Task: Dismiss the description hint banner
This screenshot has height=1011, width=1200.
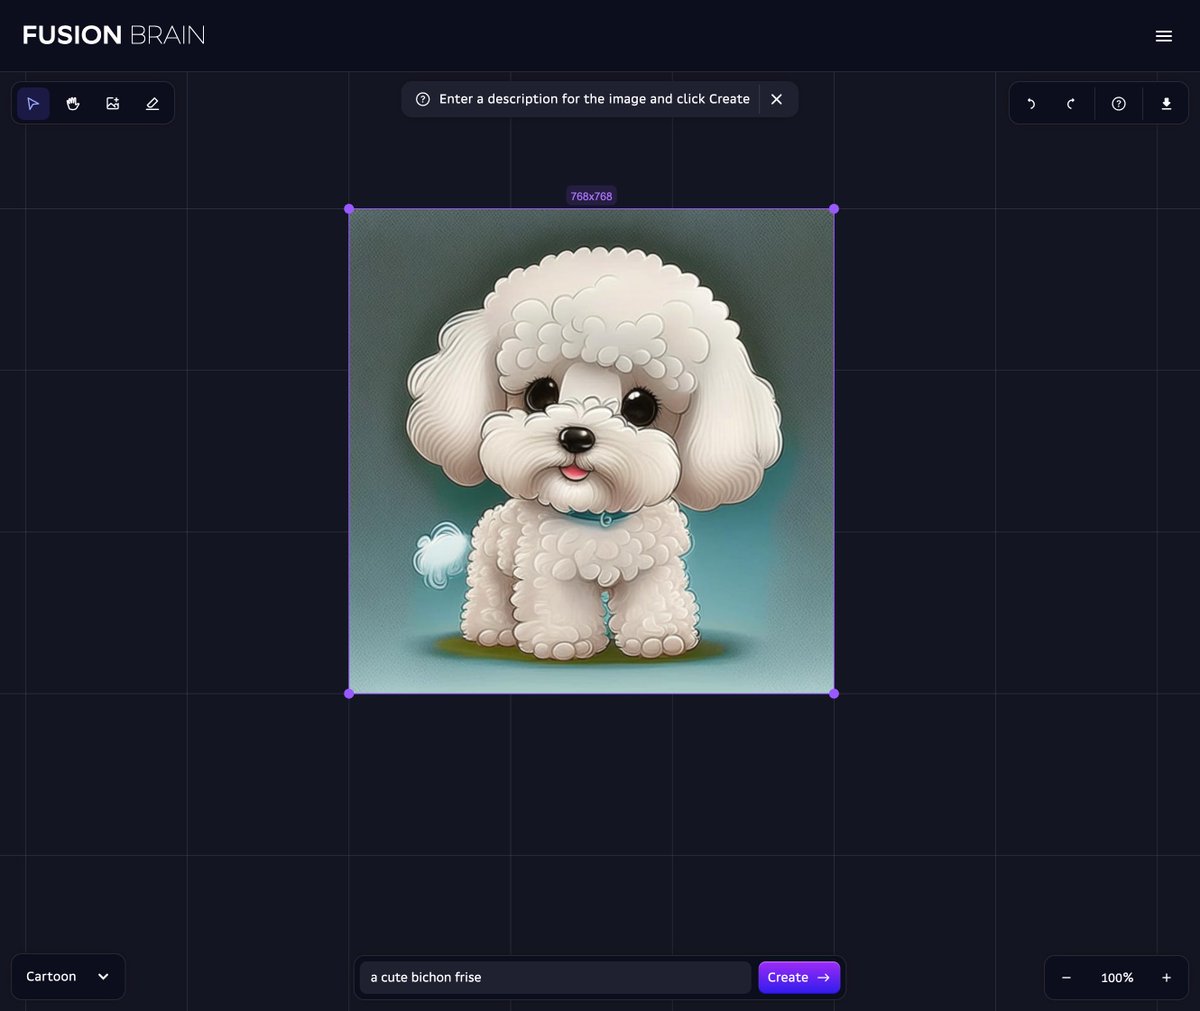Action: [776, 99]
